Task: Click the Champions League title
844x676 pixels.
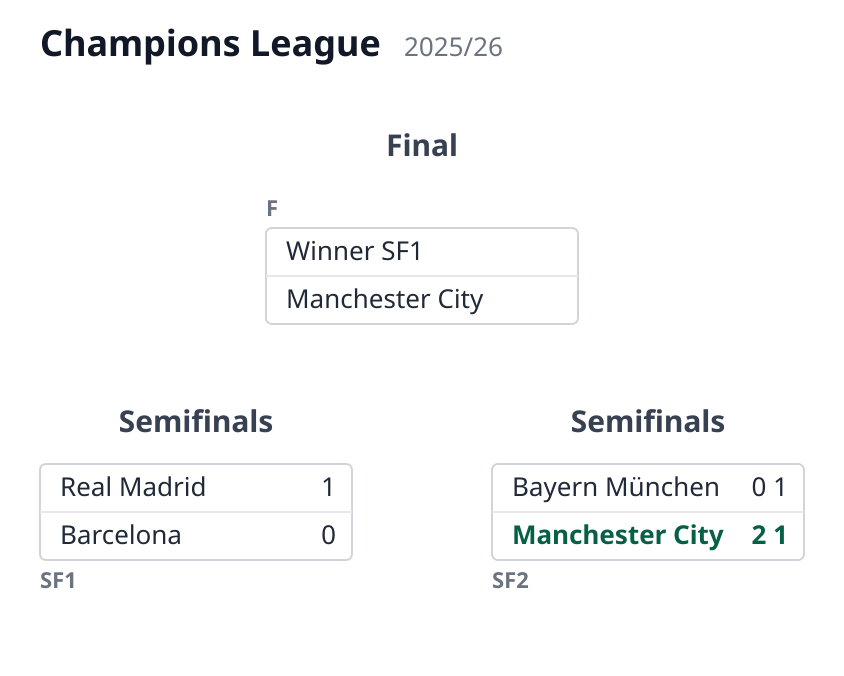Action: coord(210,45)
